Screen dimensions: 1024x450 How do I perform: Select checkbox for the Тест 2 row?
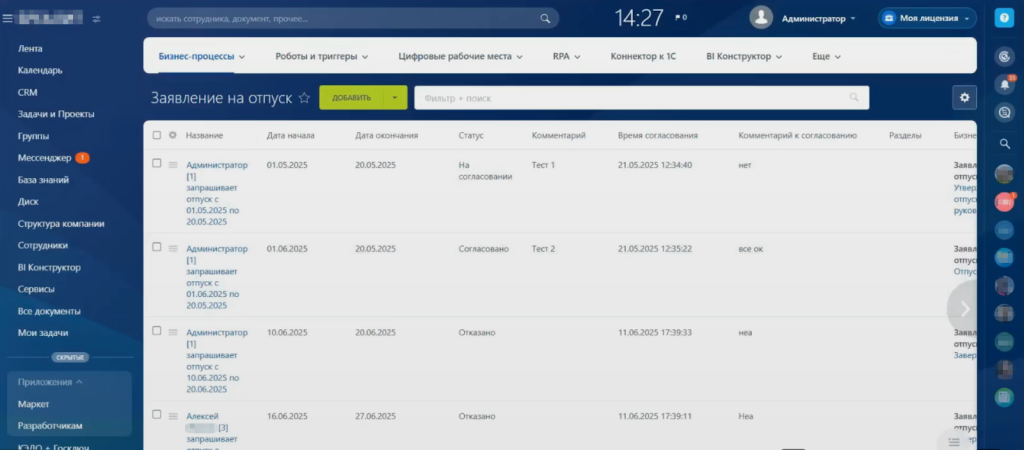pyautogui.click(x=156, y=247)
